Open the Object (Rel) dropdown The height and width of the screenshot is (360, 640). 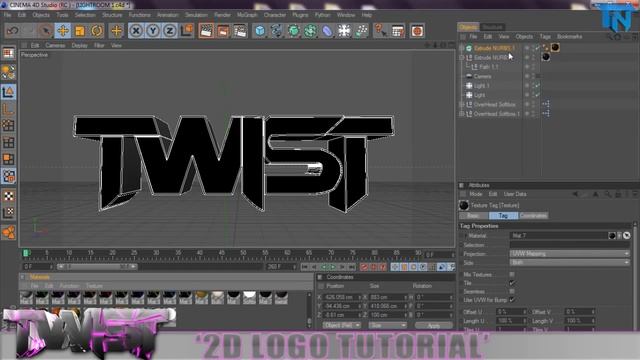(342, 326)
